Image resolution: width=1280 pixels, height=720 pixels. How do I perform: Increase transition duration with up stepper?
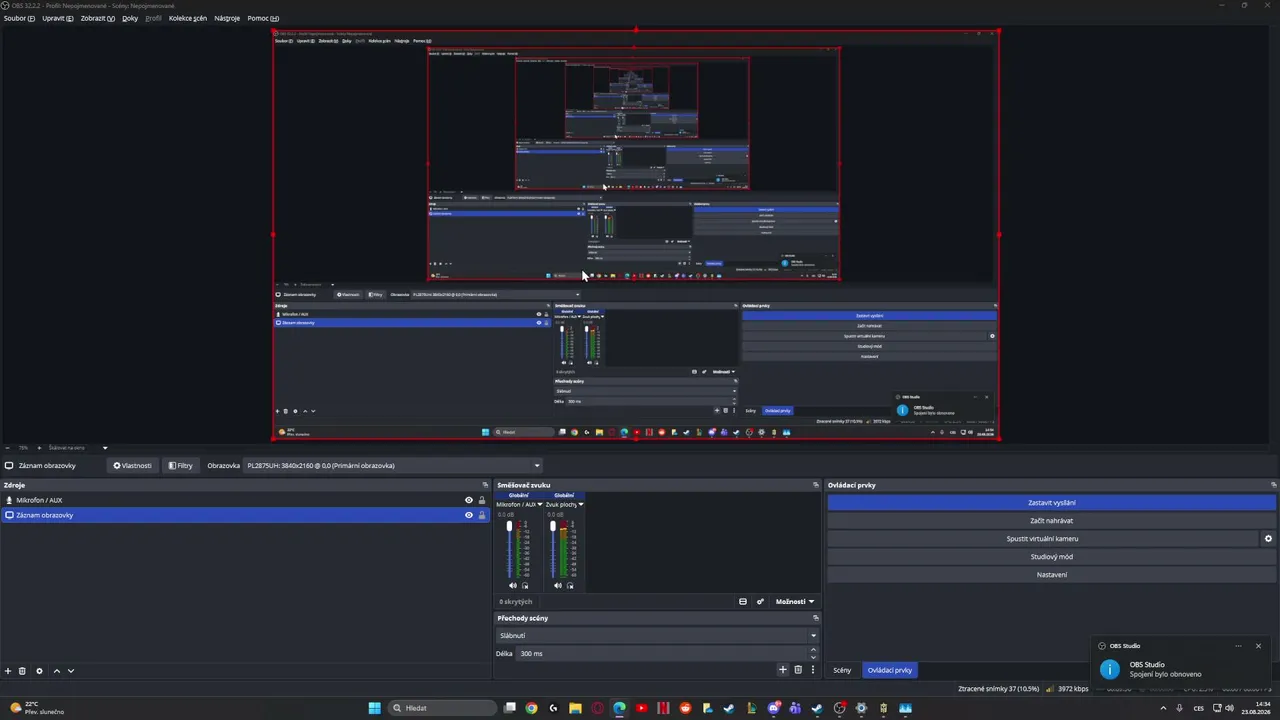tap(813, 650)
